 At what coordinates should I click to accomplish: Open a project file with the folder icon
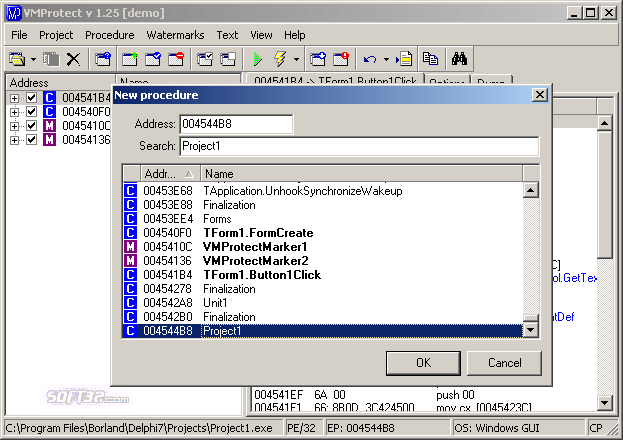coord(17,60)
